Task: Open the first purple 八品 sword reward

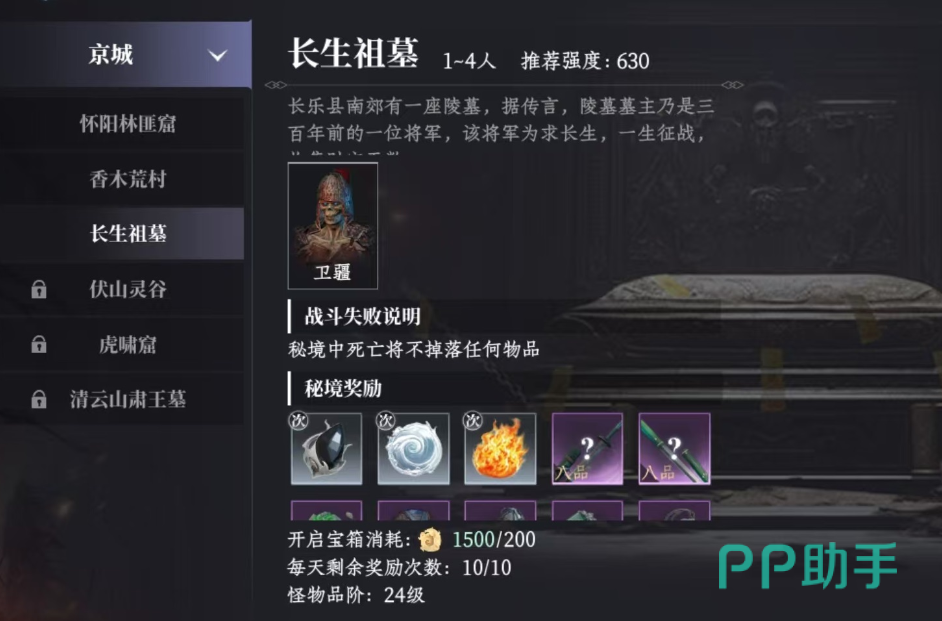Action: (x=587, y=449)
